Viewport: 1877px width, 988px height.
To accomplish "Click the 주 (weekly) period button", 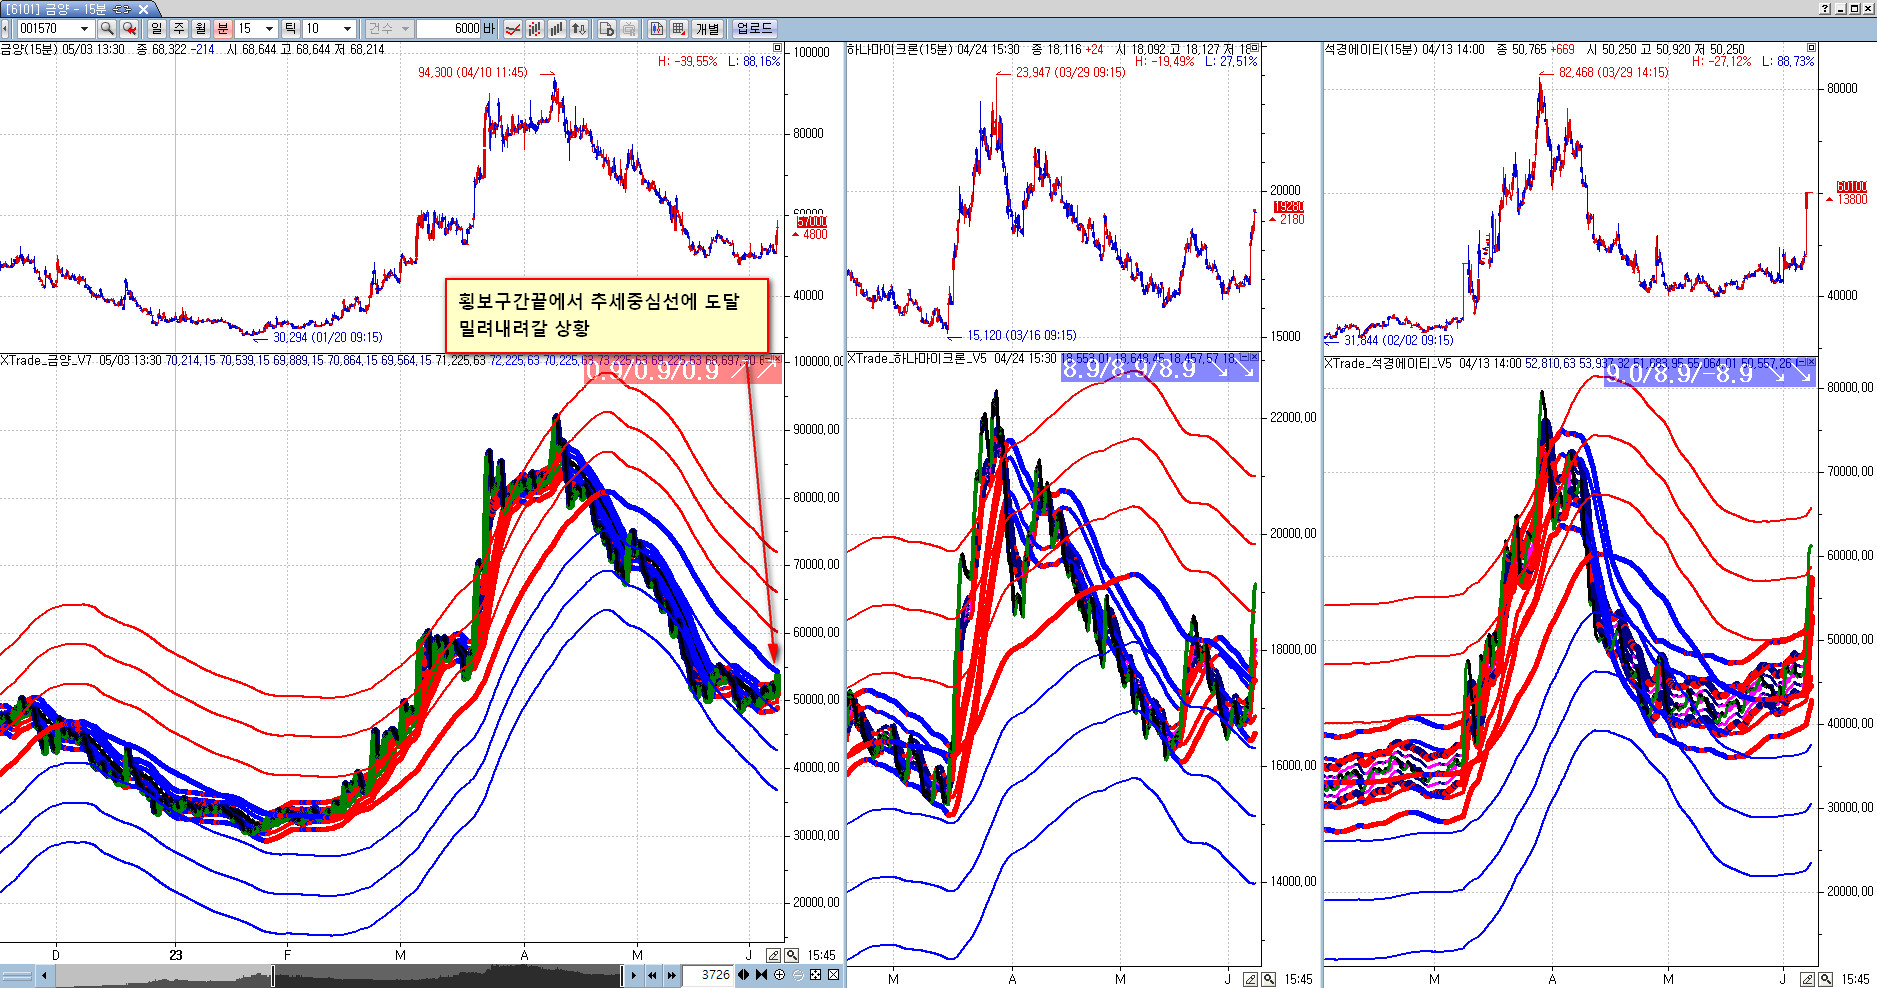I will coord(179,29).
